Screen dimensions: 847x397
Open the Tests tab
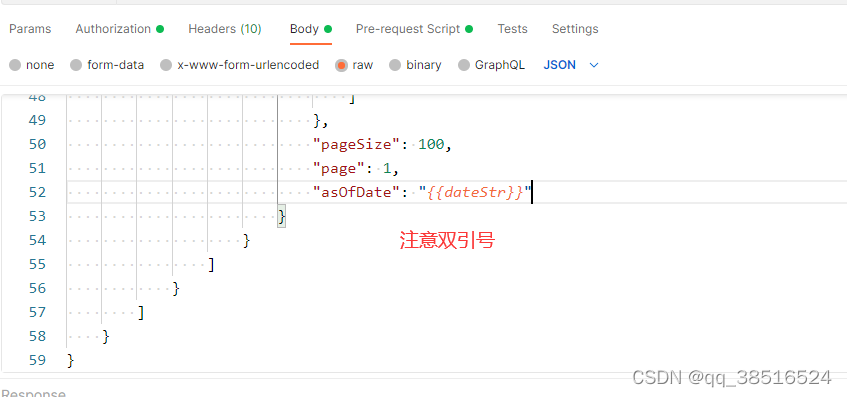512,29
